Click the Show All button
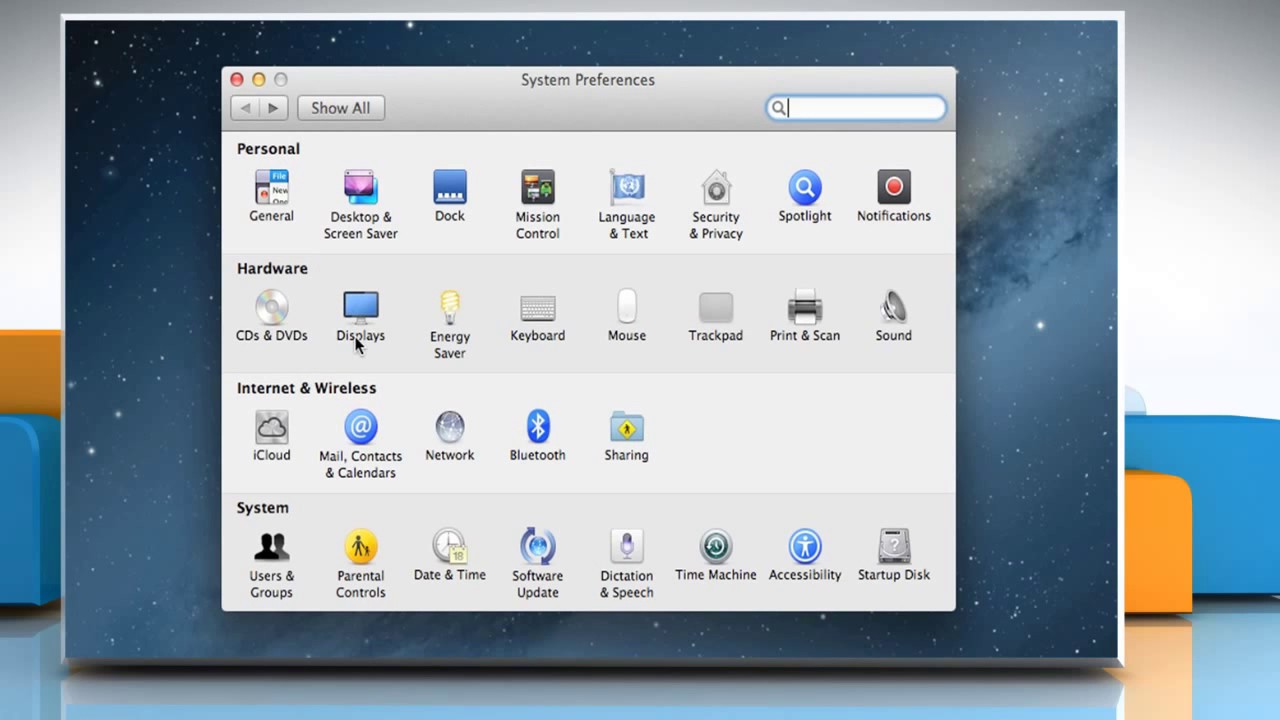1280x720 pixels. click(340, 108)
